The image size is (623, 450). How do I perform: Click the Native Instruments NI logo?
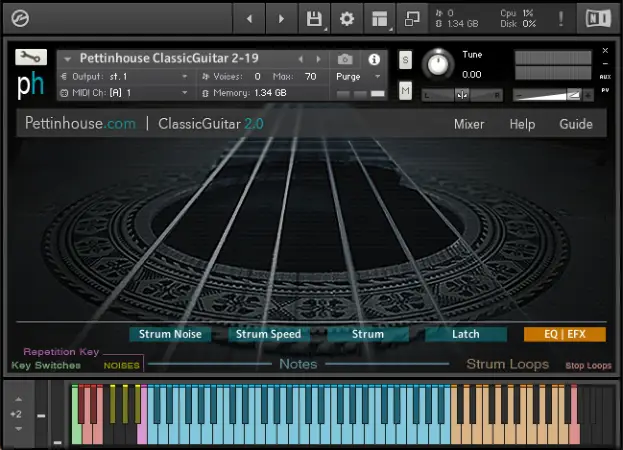(597, 18)
